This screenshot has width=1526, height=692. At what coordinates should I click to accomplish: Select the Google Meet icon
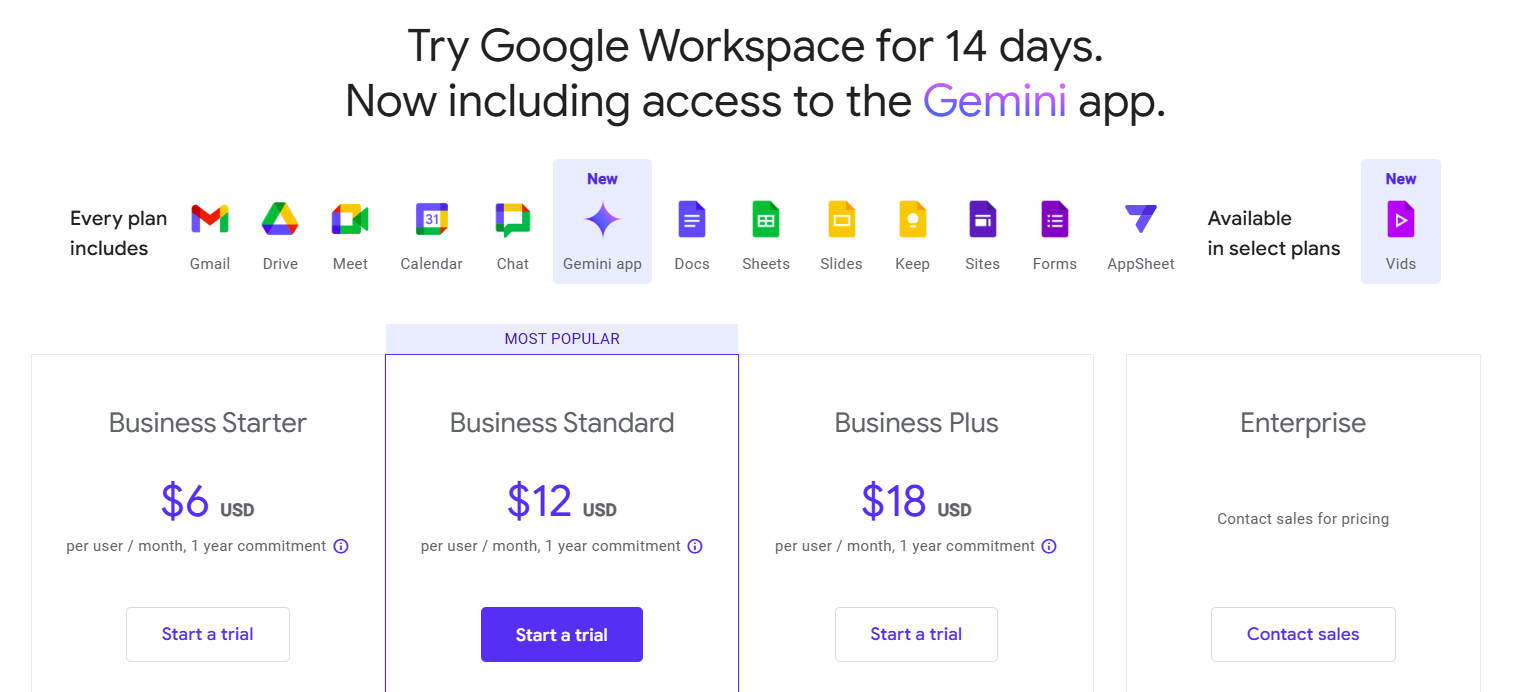(x=350, y=219)
